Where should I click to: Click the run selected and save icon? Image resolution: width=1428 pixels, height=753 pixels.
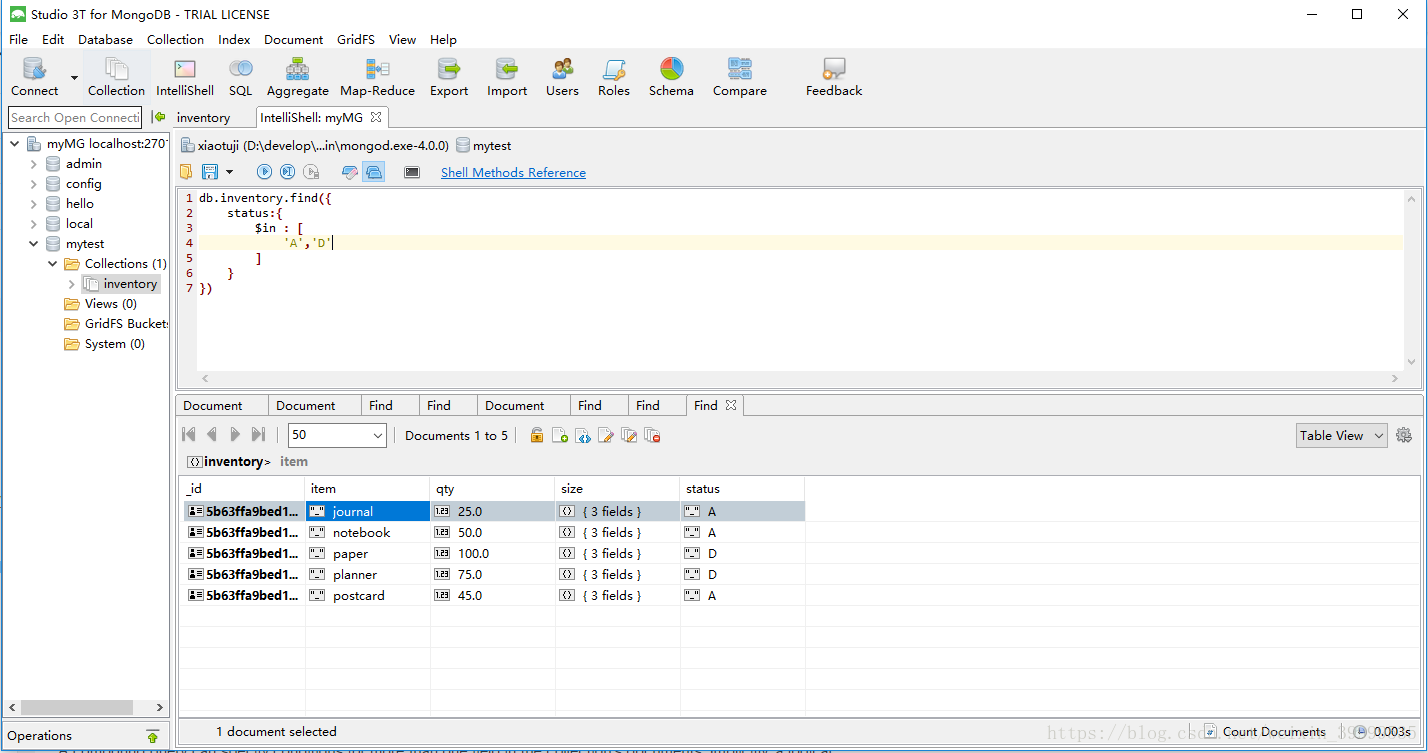pos(311,172)
